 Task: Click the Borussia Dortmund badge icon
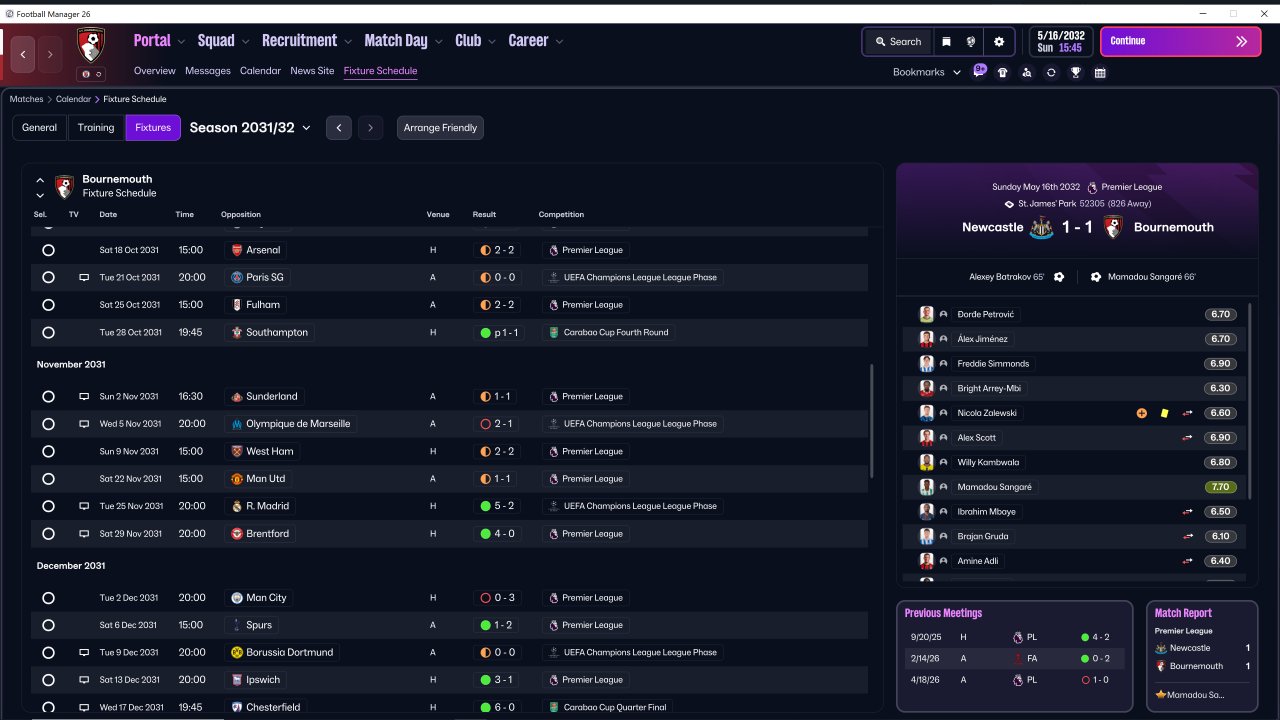point(237,652)
